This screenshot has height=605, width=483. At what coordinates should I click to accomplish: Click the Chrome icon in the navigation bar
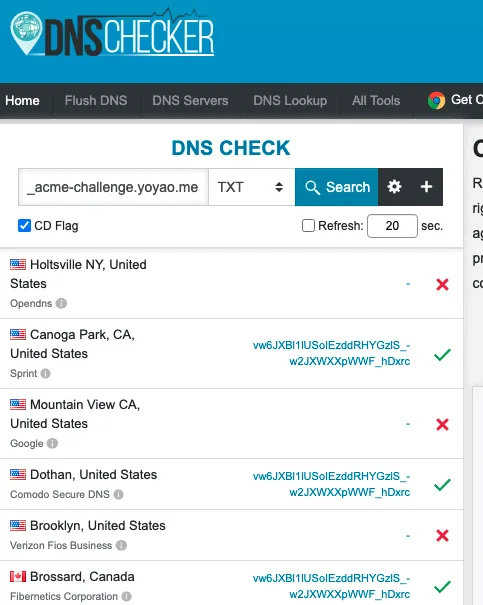436,100
